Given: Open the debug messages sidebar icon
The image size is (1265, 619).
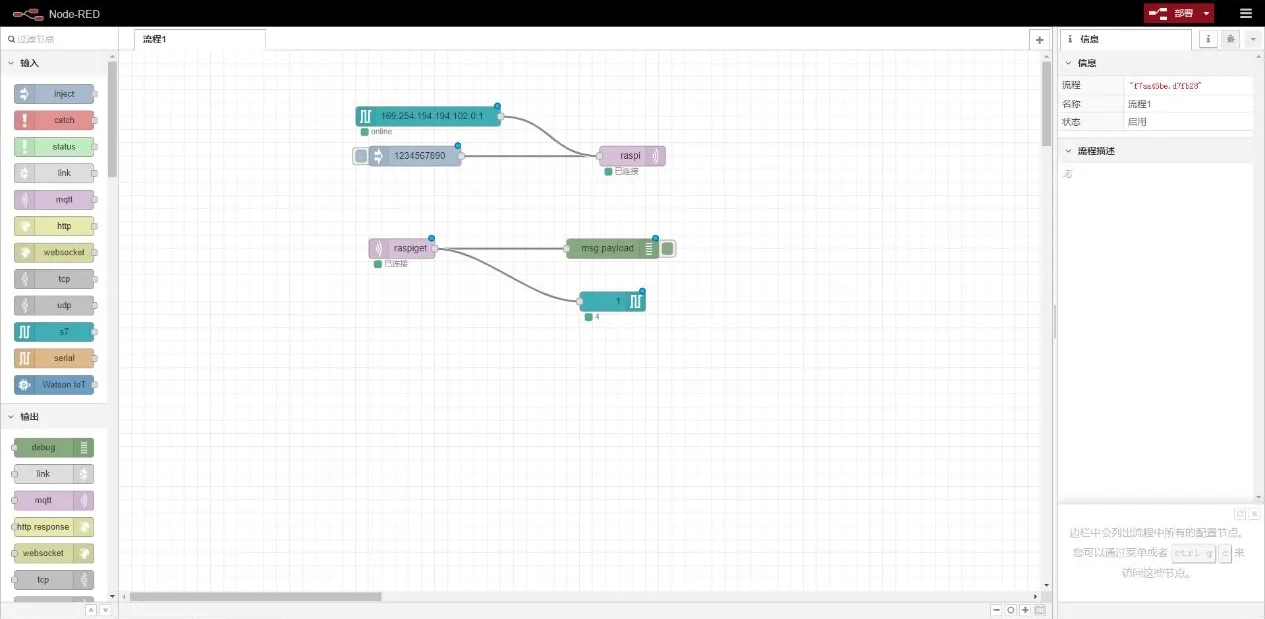Looking at the screenshot, I should [x=1231, y=39].
